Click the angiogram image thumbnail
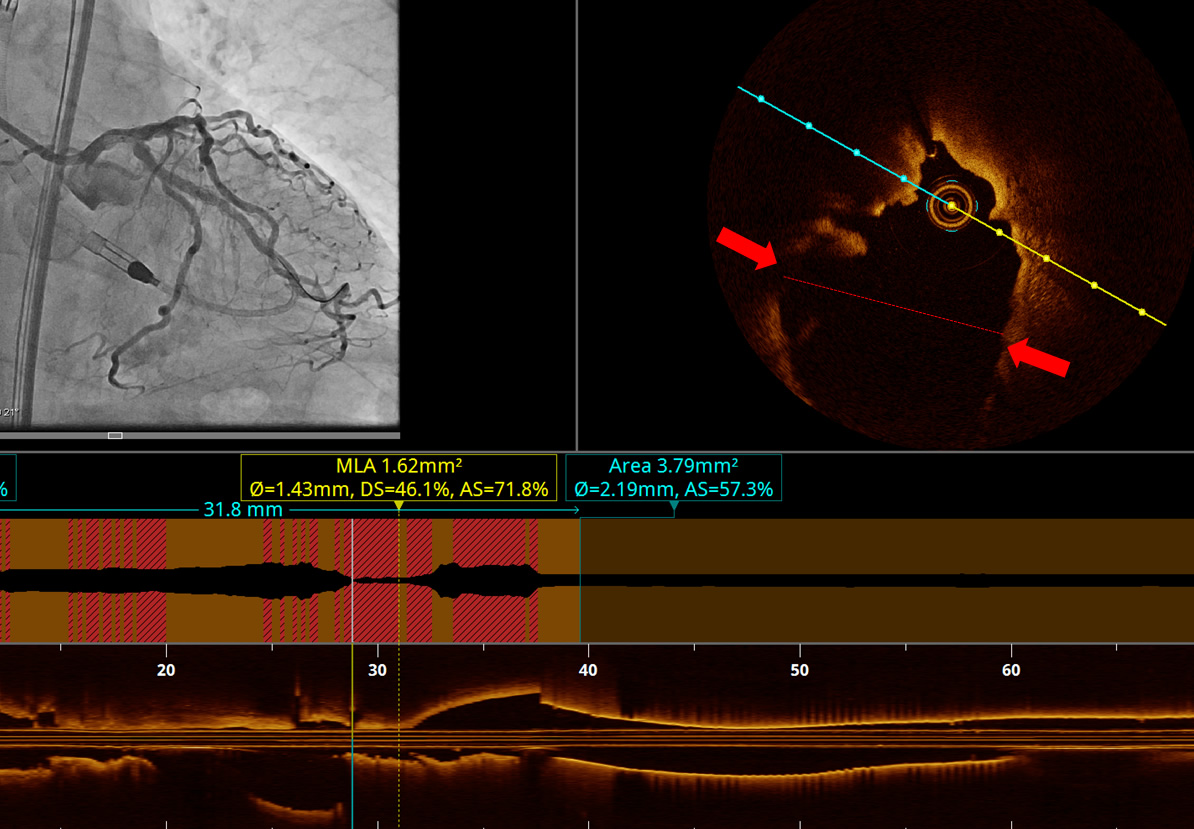This screenshot has height=829, width=1194. click(199, 215)
